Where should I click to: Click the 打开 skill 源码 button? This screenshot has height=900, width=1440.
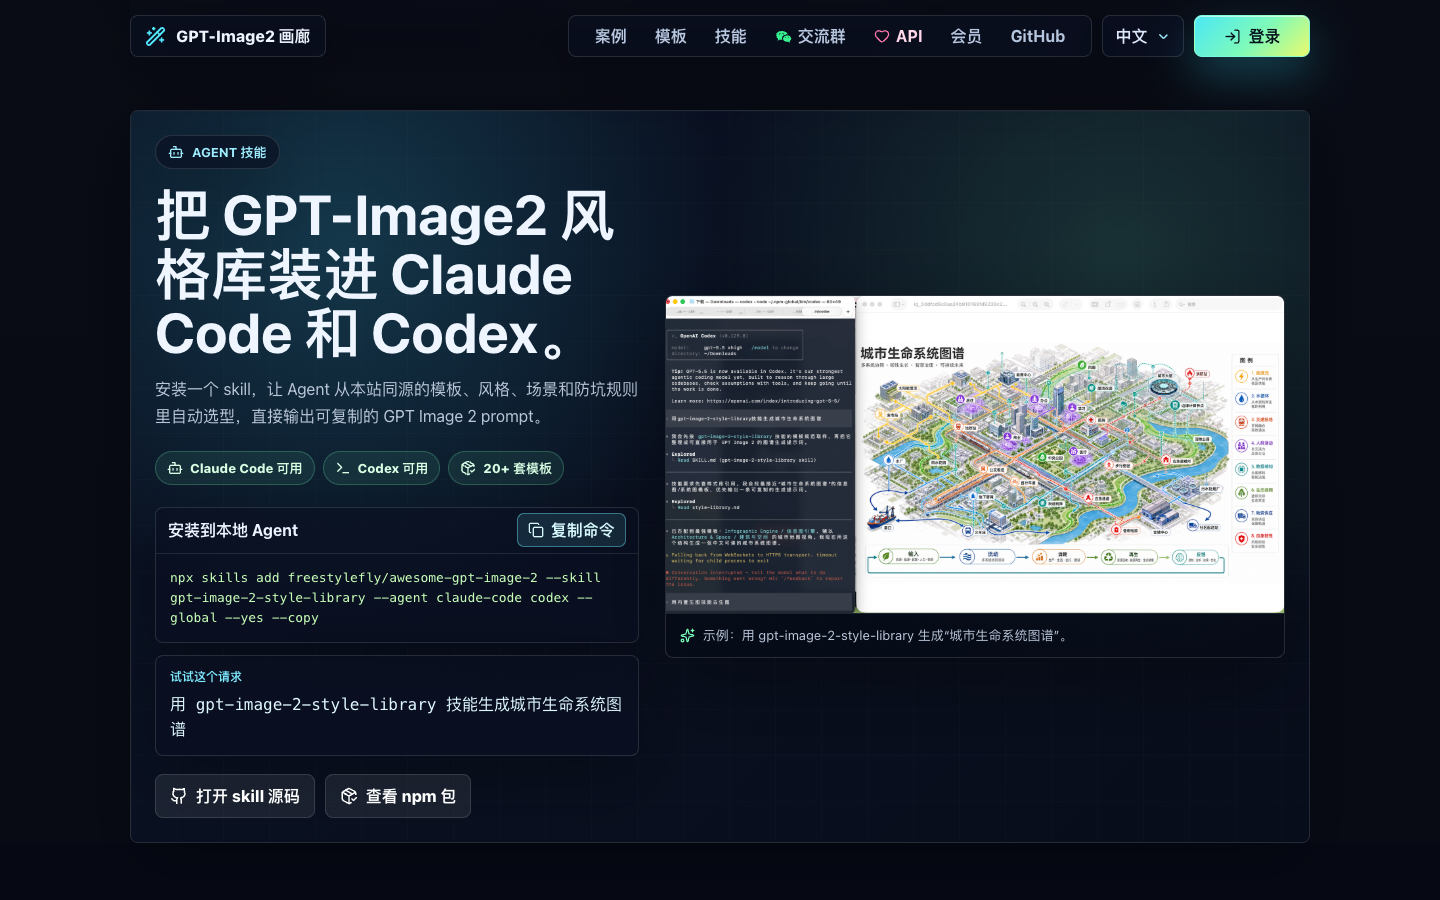click(235, 796)
